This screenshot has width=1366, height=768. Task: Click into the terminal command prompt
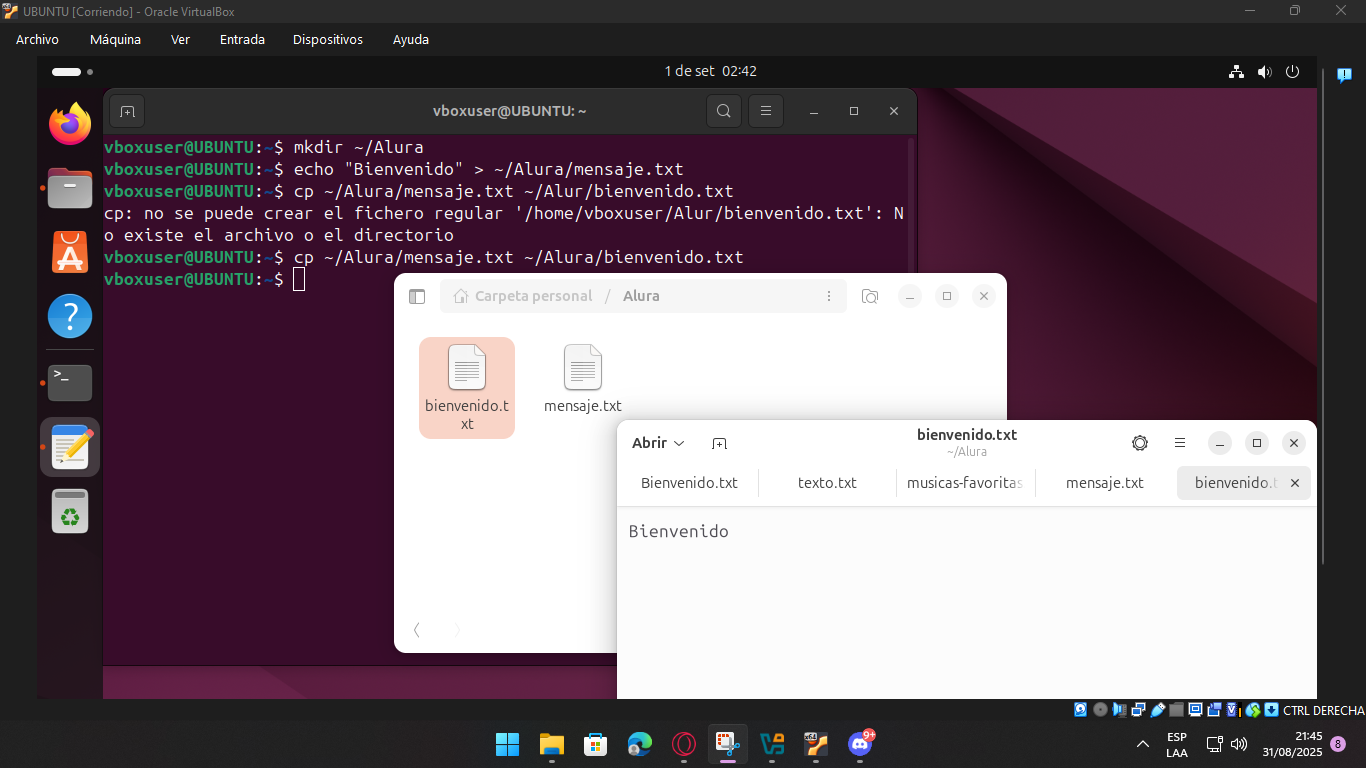click(299, 280)
